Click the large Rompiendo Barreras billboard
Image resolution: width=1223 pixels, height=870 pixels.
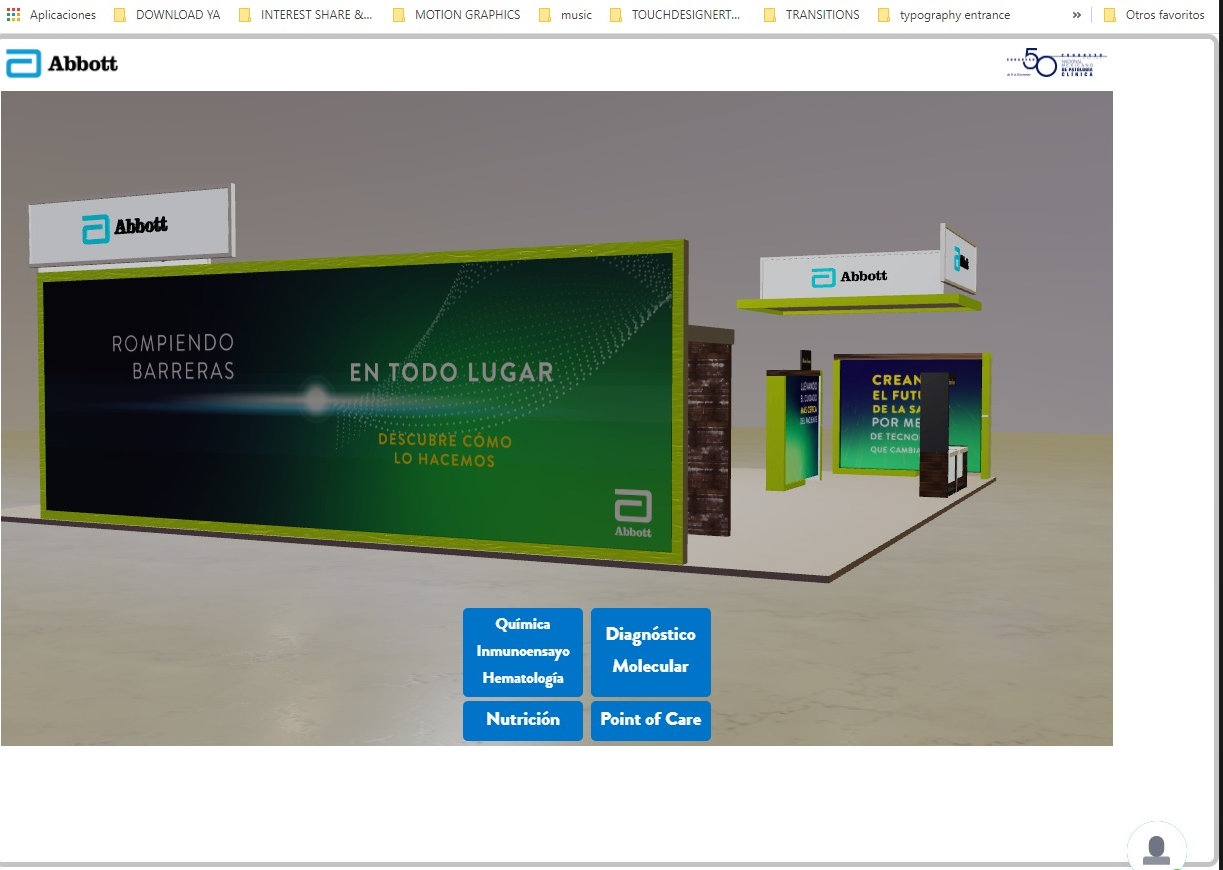click(x=363, y=400)
